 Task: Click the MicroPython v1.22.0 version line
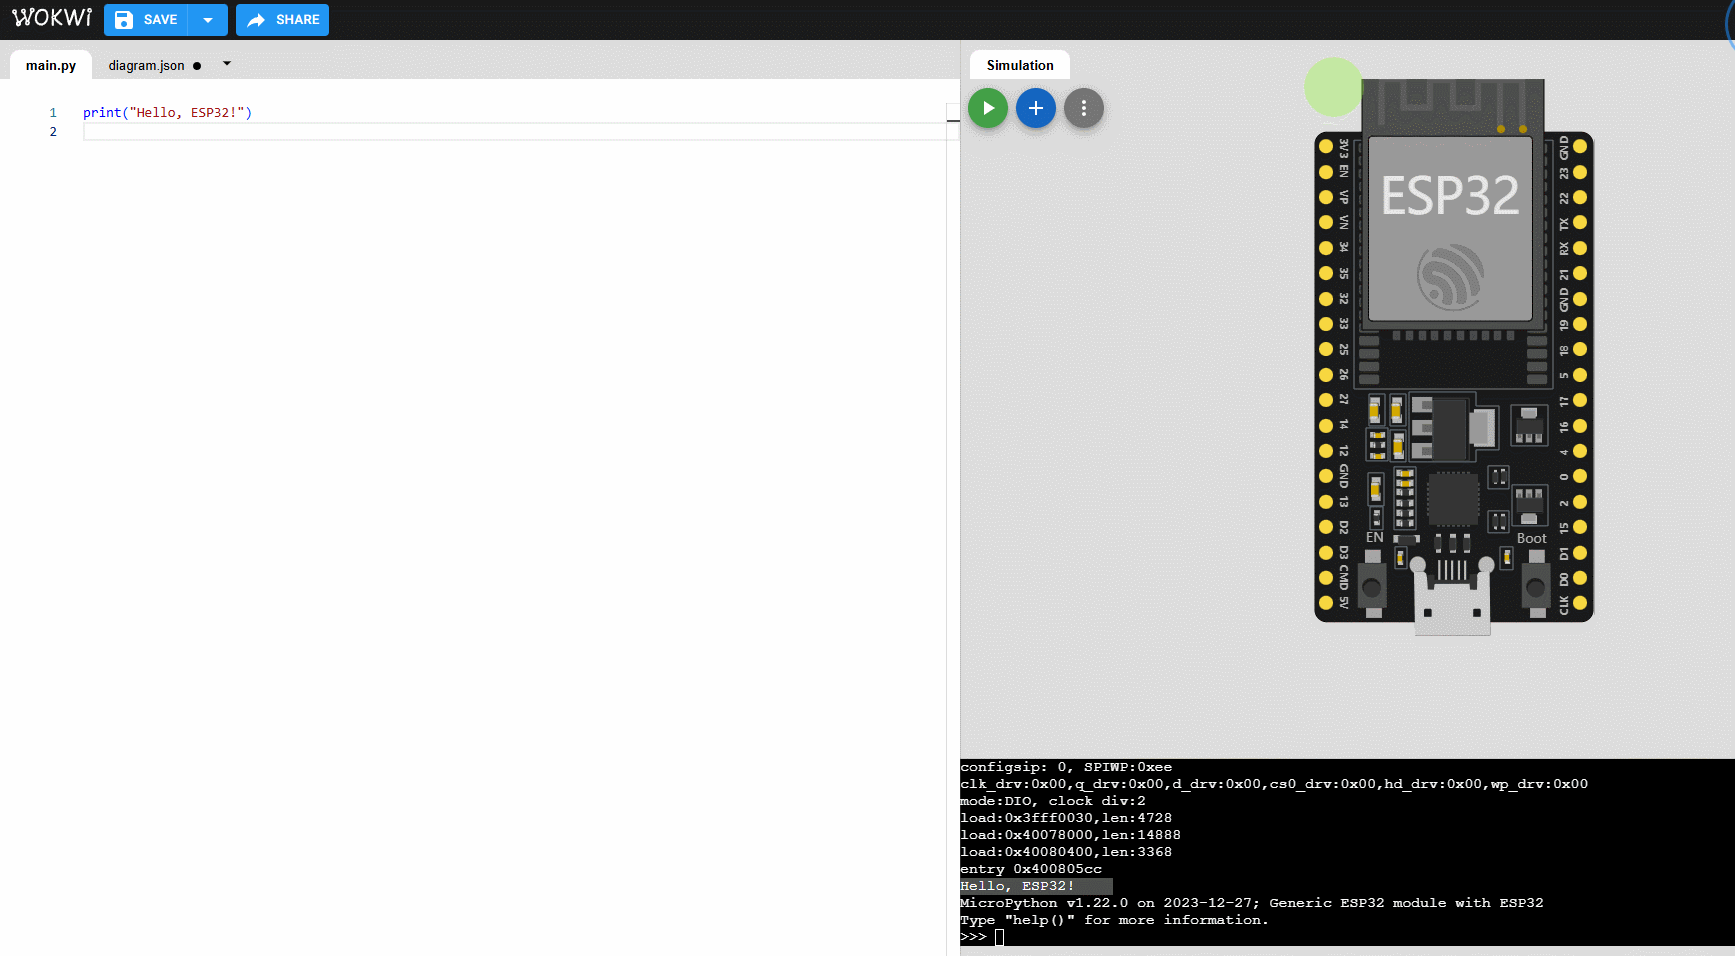(1252, 903)
